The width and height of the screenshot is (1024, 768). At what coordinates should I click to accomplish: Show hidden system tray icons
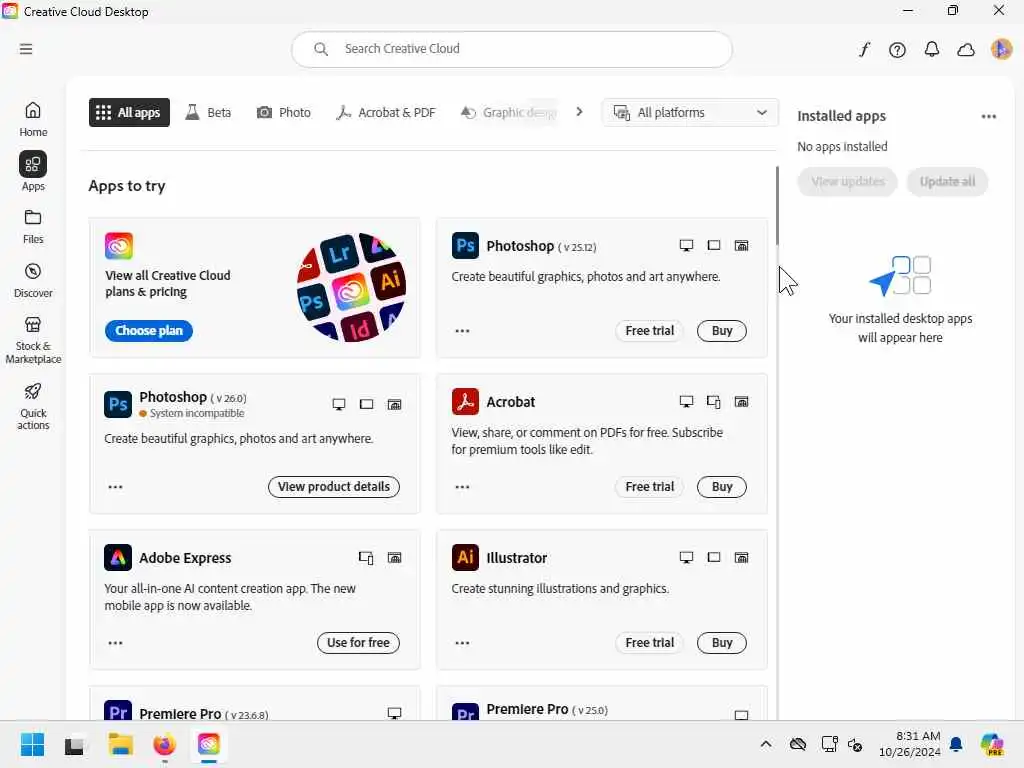pyautogui.click(x=766, y=744)
